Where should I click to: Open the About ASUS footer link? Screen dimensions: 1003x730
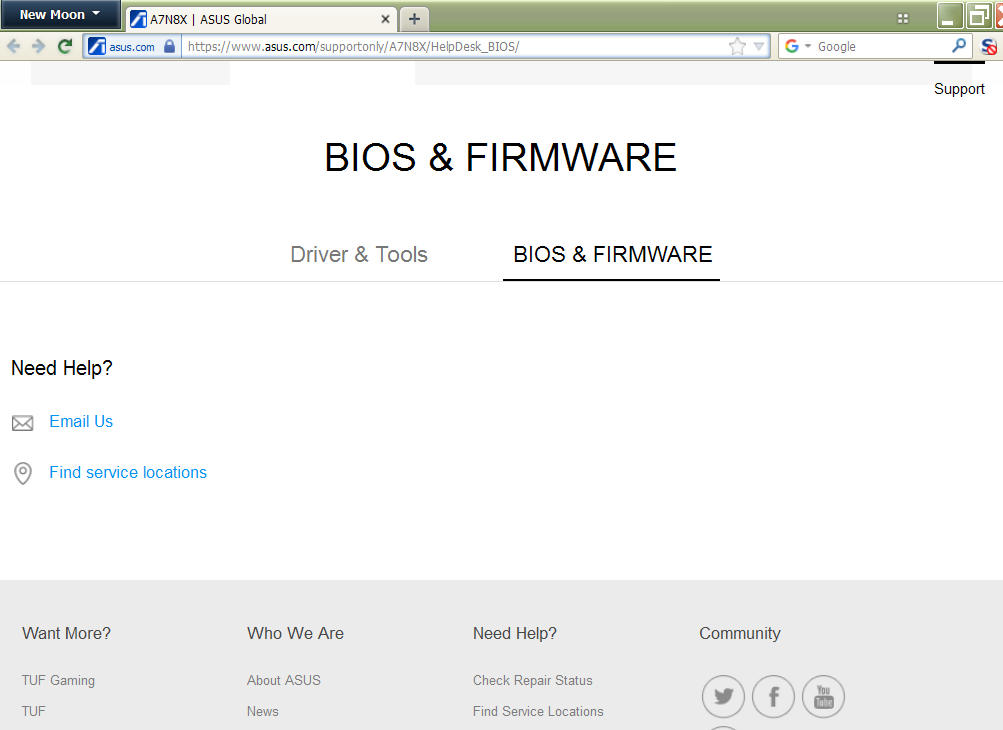tap(284, 681)
